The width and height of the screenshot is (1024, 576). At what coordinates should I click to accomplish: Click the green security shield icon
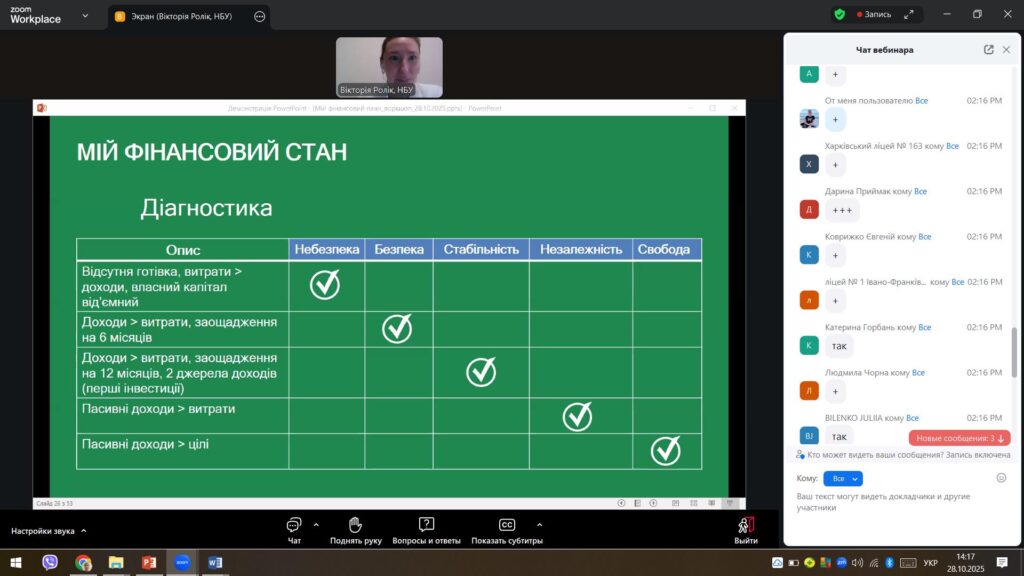coord(839,15)
